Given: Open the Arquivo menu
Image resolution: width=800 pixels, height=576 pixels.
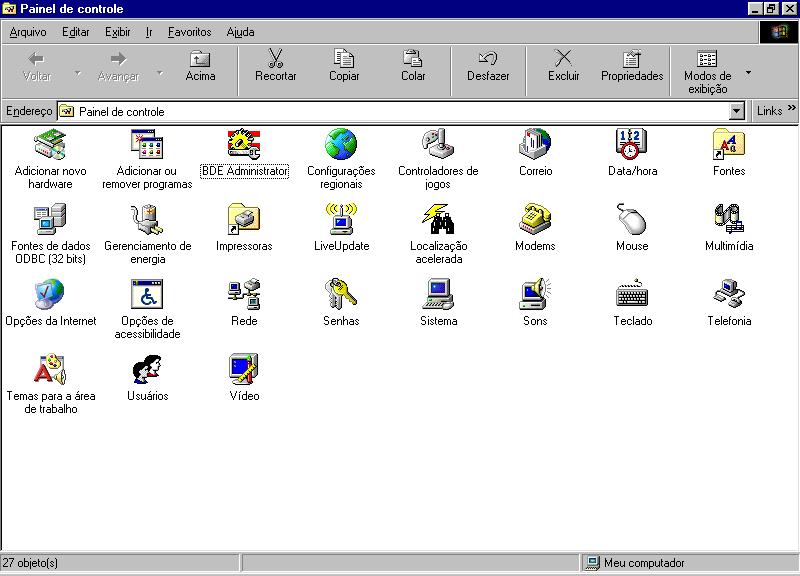Looking at the screenshot, I should (28, 32).
